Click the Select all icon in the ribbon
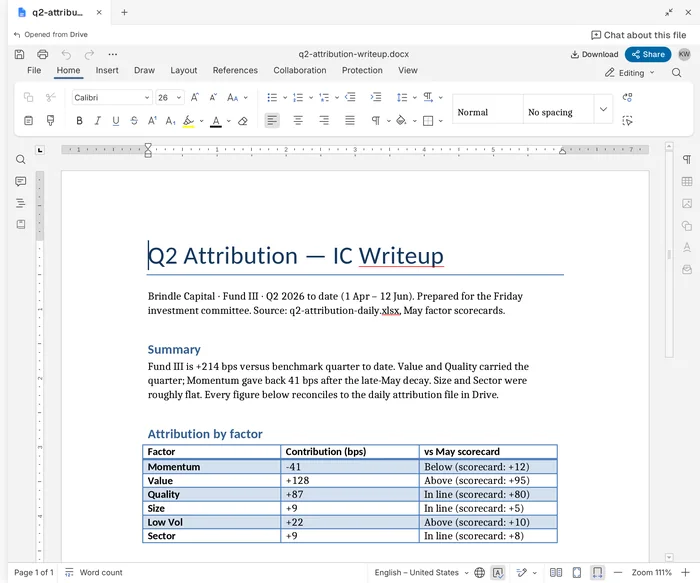Viewport: 700px width, 583px height. pyautogui.click(x=627, y=121)
